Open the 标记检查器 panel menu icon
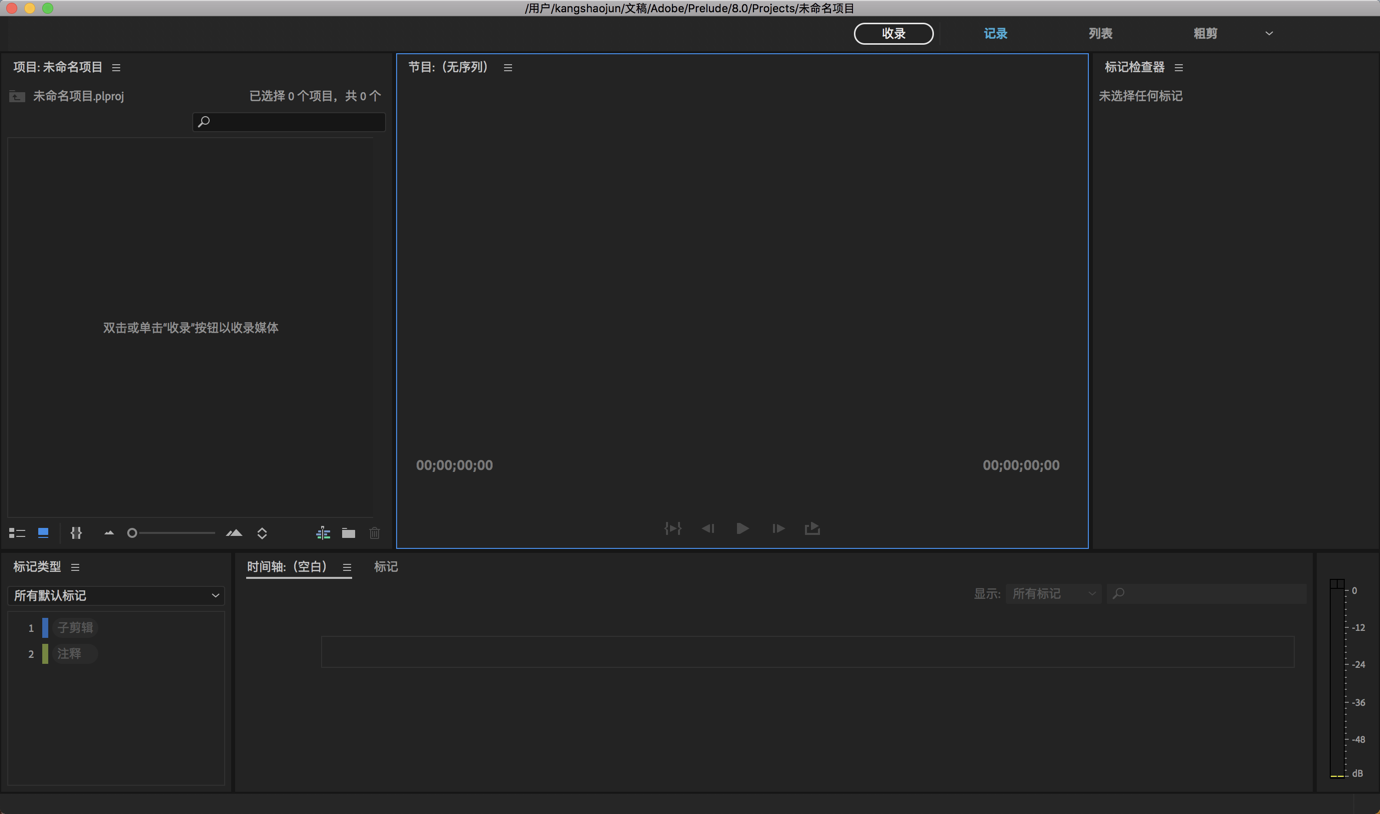This screenshot has width=1380, height=814. (1179, 68)
